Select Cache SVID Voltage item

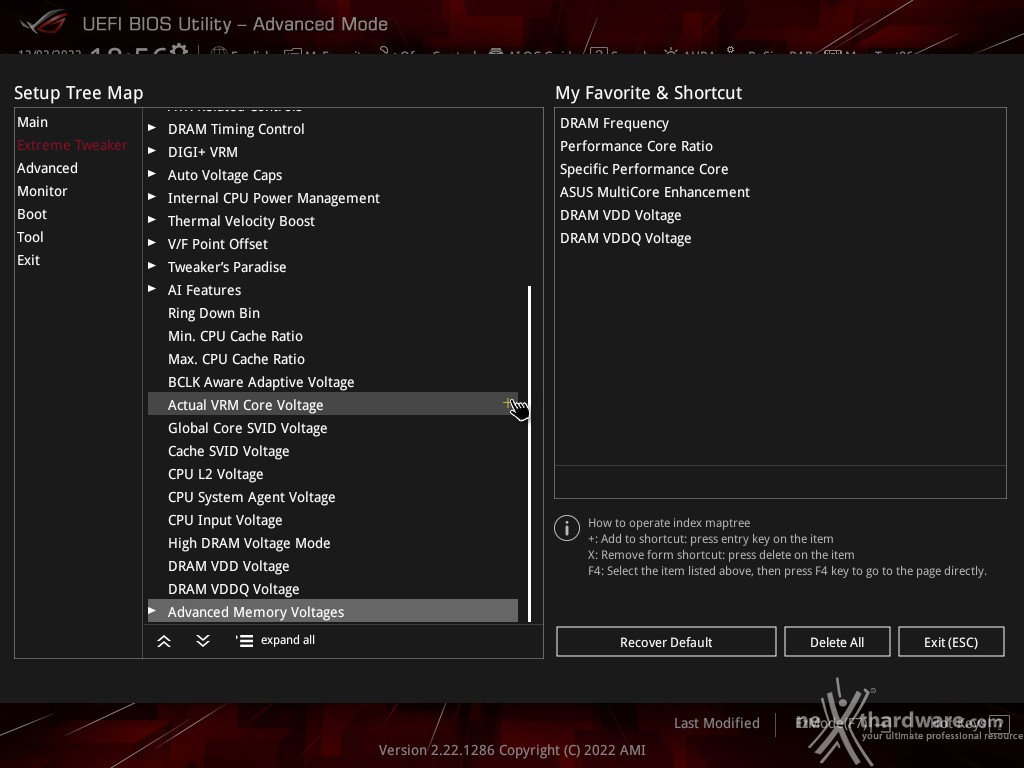[x=332, y=451]
